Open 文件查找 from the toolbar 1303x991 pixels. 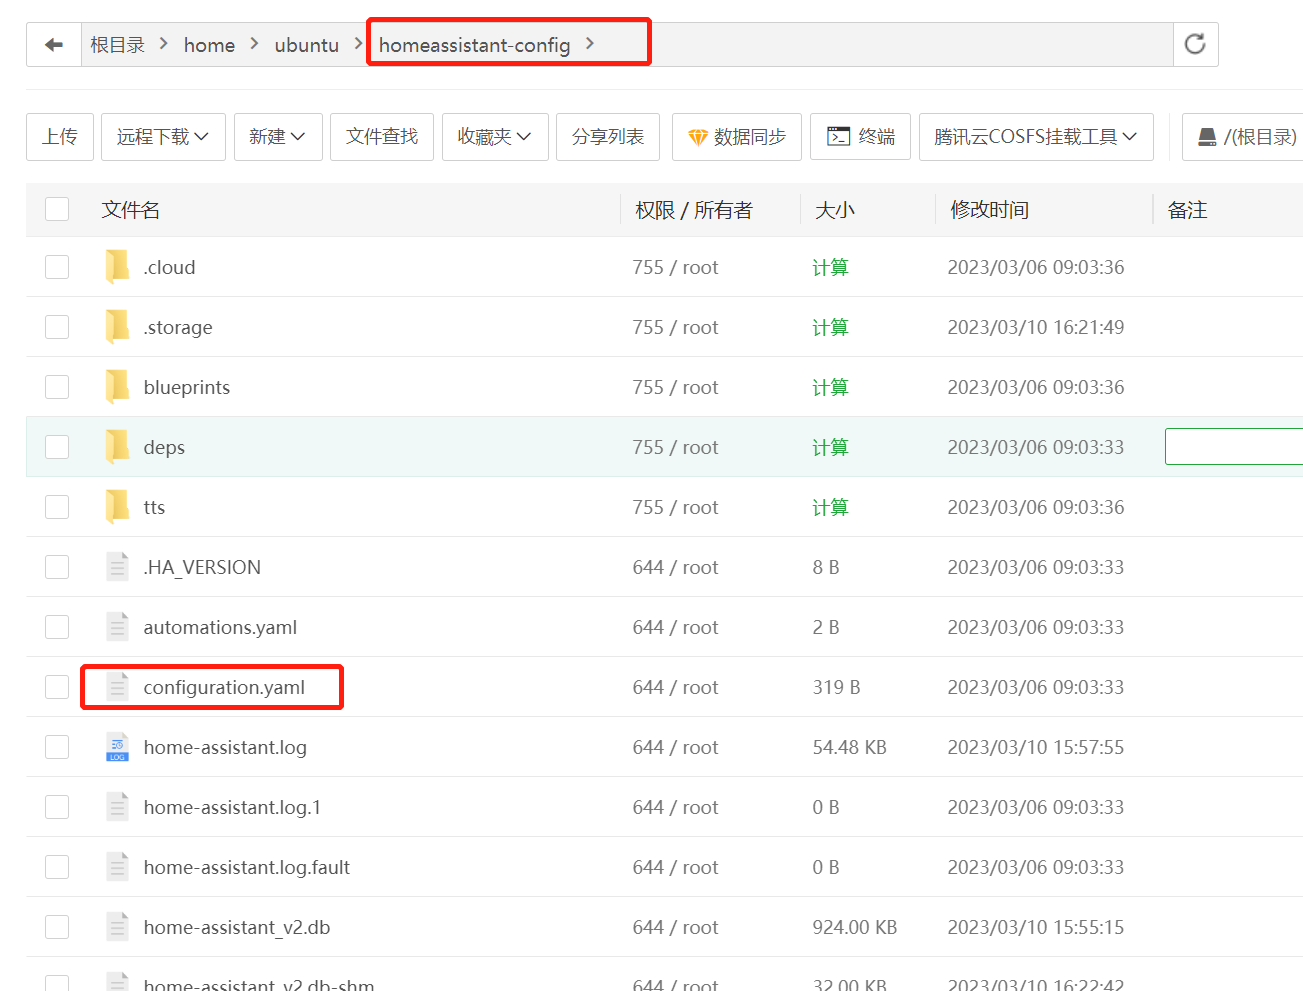coord(381,137)
